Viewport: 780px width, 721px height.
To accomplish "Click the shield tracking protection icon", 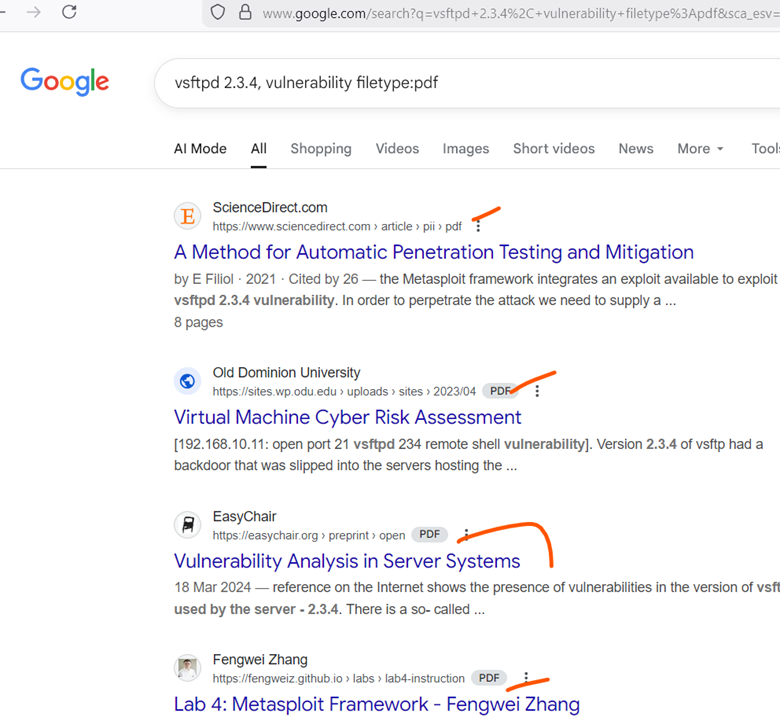I will point(217,13).
